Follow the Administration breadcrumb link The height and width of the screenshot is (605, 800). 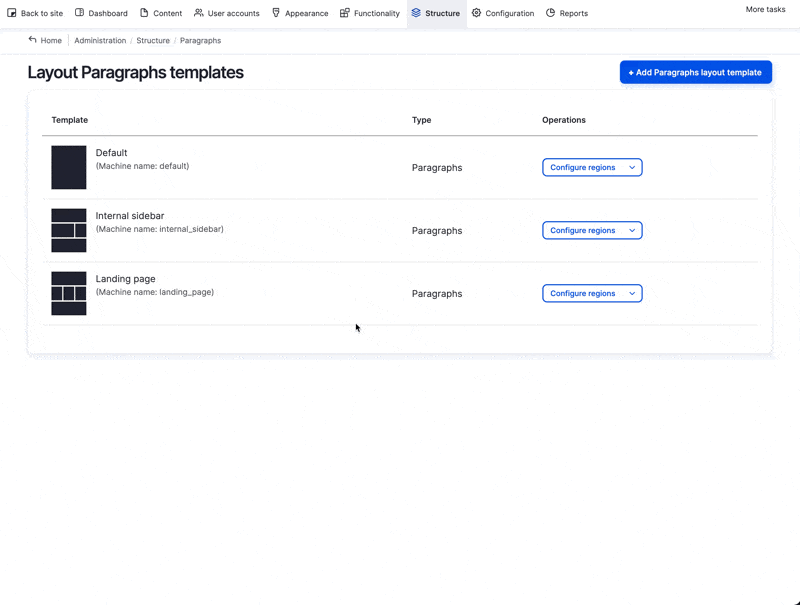click(x=100, y=40)
